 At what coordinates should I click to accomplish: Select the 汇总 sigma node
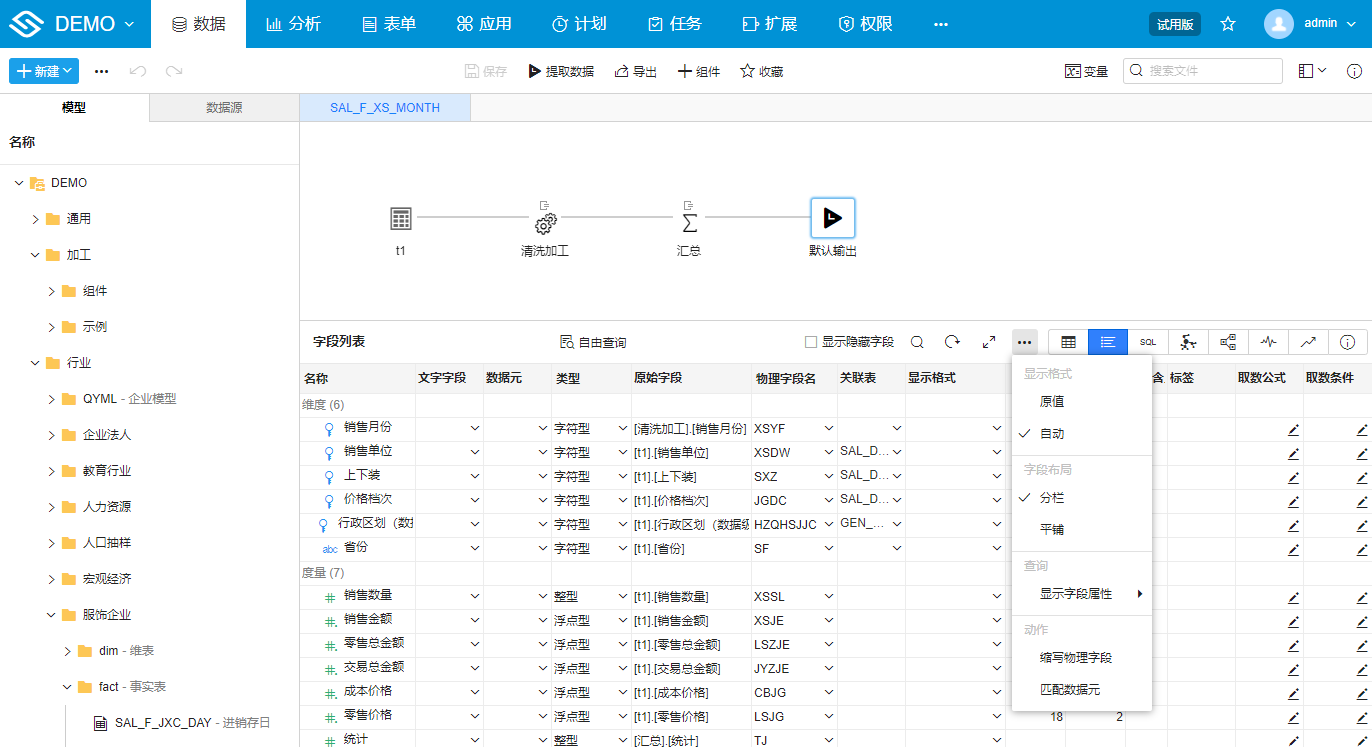[689, 222]
